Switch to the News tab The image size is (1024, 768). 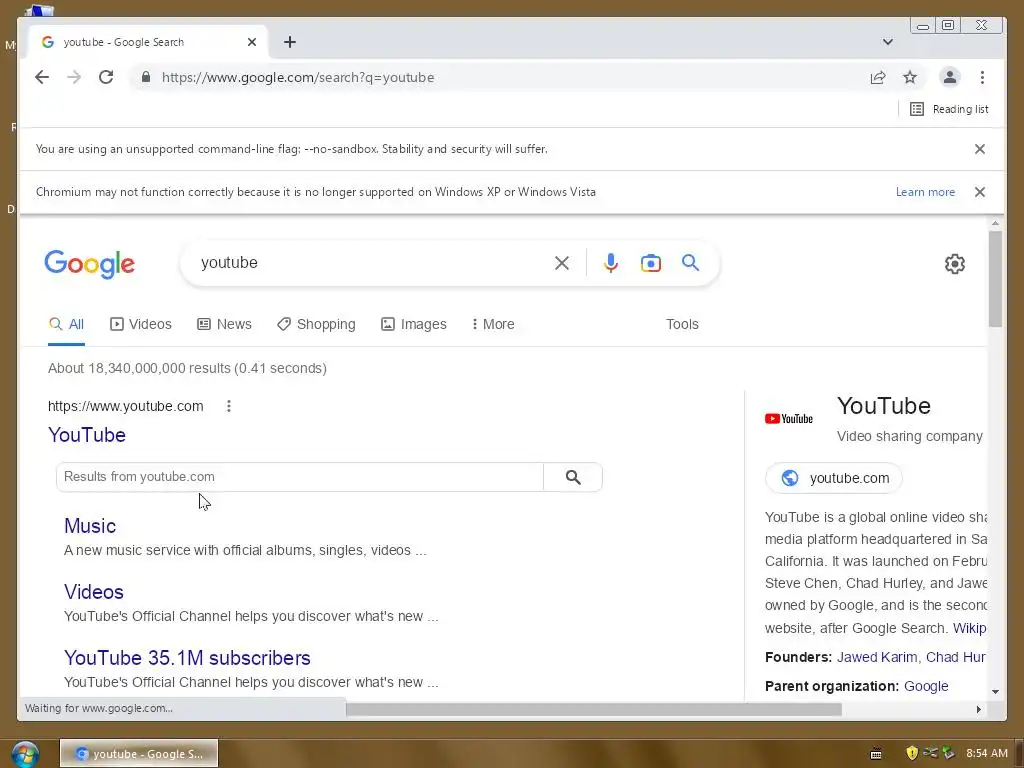224,325
